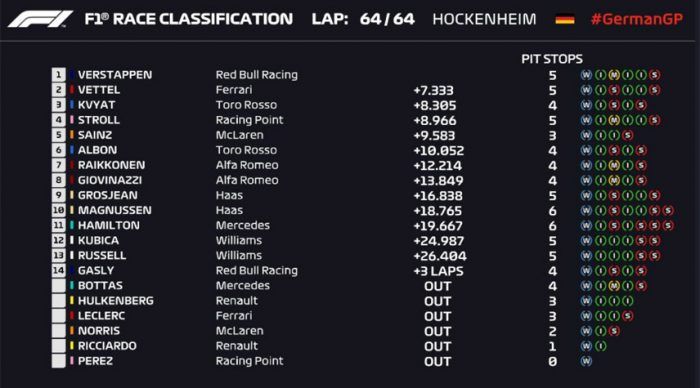Viewport: 700px width, 388px height.
Task: Click Leclerc's soft tyre icon
Action: click(x=627, y=316)
